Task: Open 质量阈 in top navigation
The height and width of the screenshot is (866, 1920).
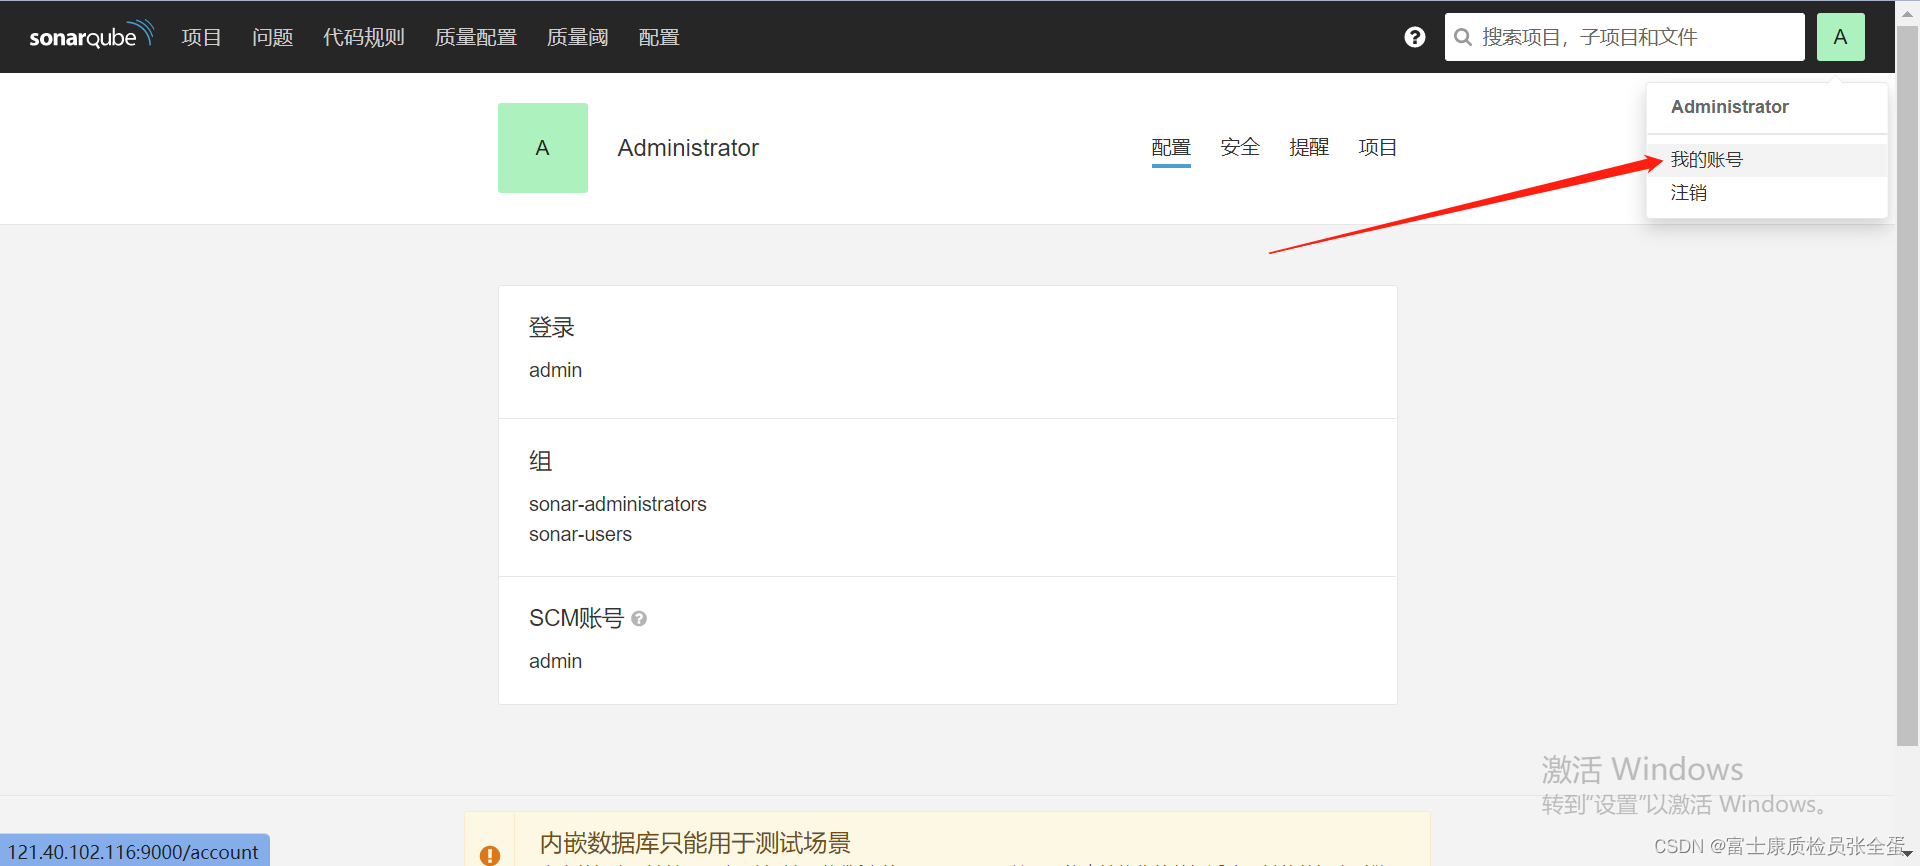Action: point(577,37)
